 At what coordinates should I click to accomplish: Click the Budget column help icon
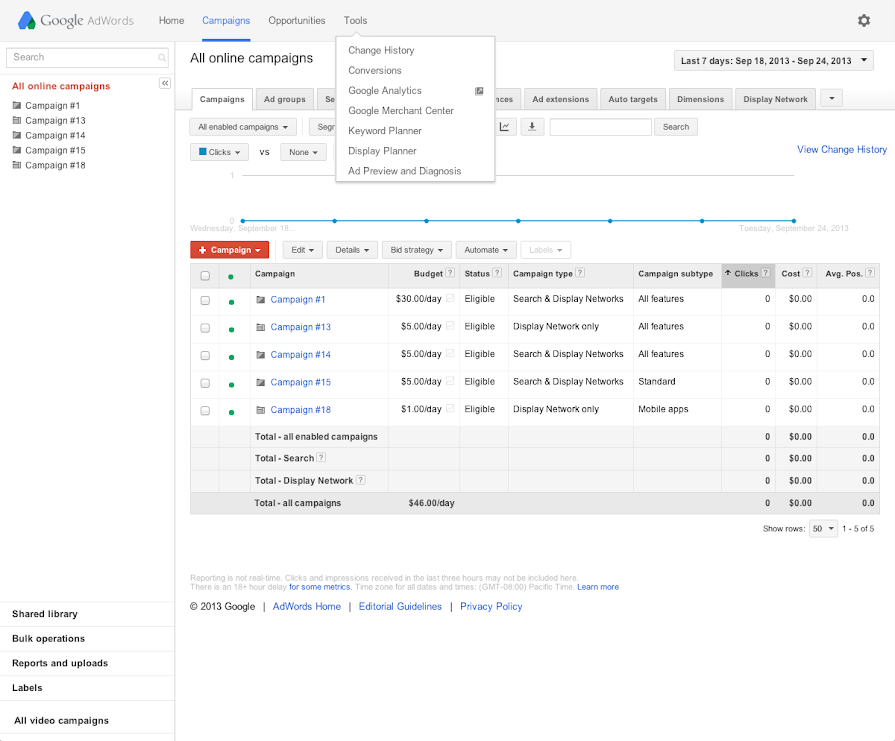[450, 273]
